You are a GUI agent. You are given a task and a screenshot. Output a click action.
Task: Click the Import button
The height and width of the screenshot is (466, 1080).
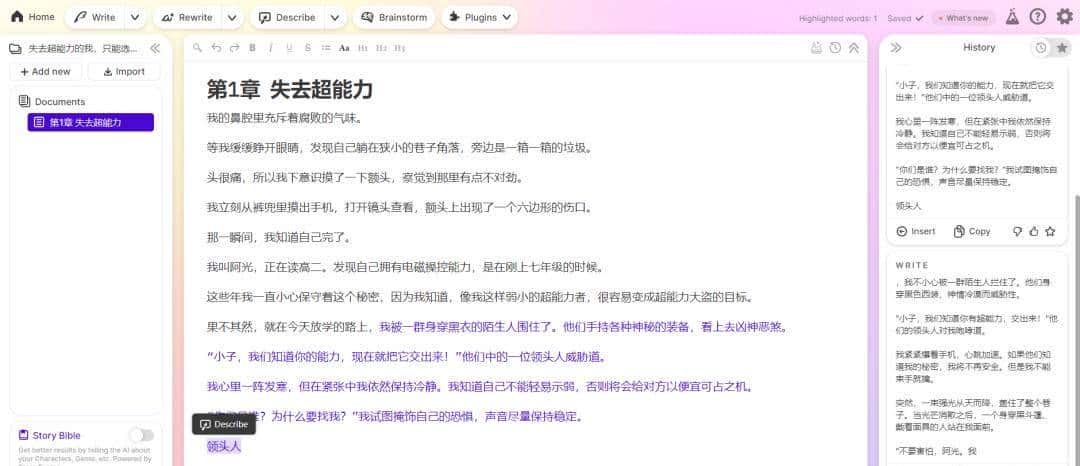125,72
